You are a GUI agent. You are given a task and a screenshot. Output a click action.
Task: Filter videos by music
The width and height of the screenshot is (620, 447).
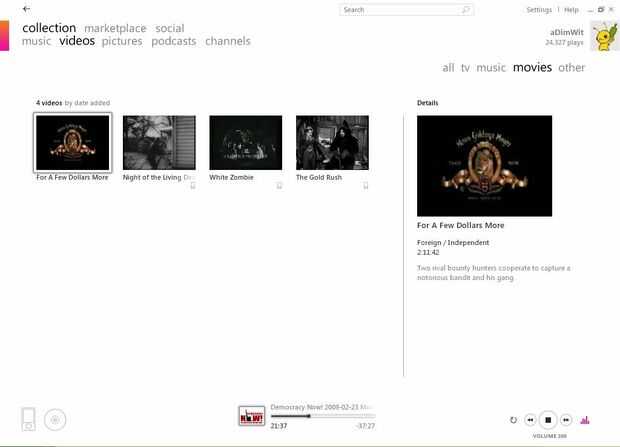[491, 68]
